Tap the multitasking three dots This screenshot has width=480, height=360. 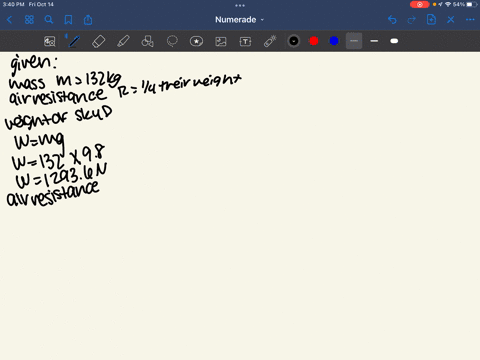[240, 5]
